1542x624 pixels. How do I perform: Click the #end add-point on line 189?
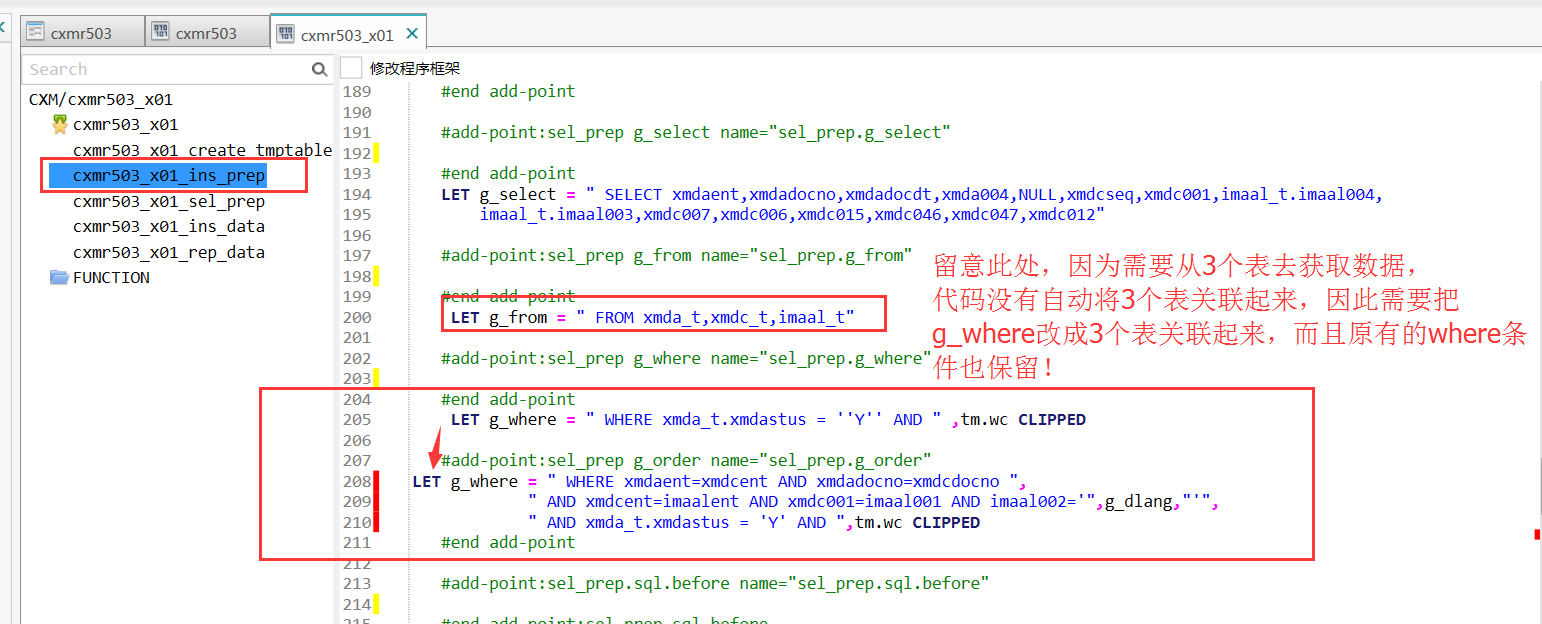point(508,91)
